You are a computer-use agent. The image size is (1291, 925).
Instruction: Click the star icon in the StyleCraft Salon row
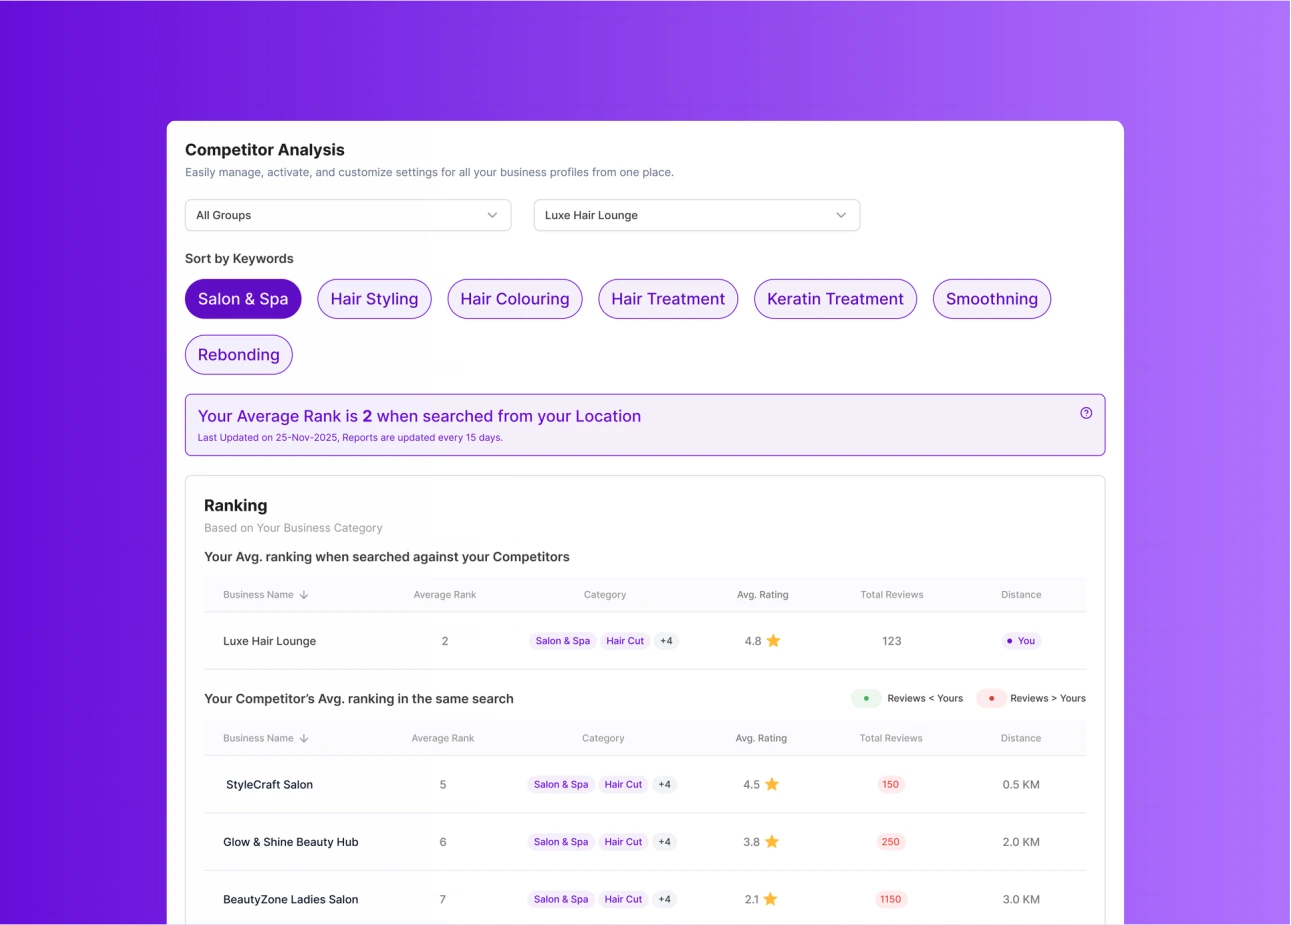click(772, 785)
